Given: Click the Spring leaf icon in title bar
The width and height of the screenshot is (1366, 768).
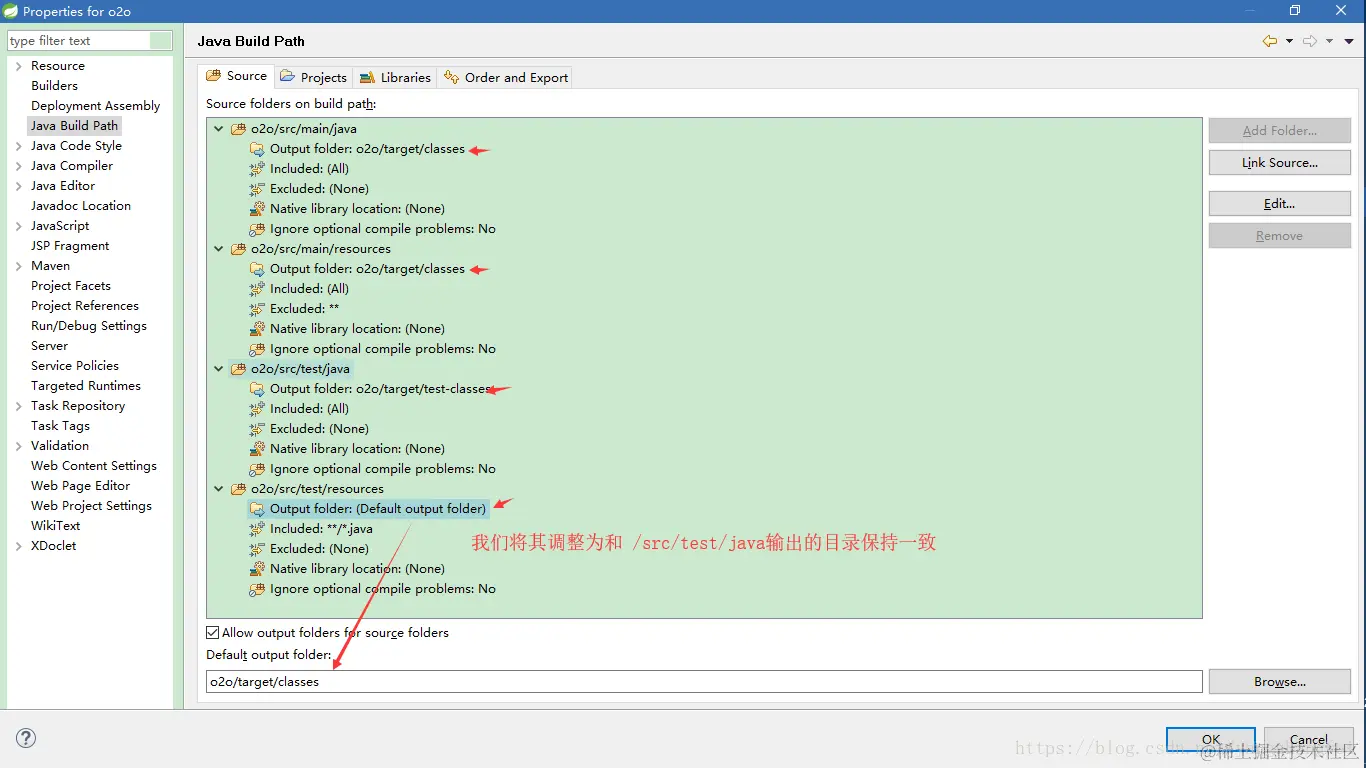Looking at the screenshot, I should (11, 11).
